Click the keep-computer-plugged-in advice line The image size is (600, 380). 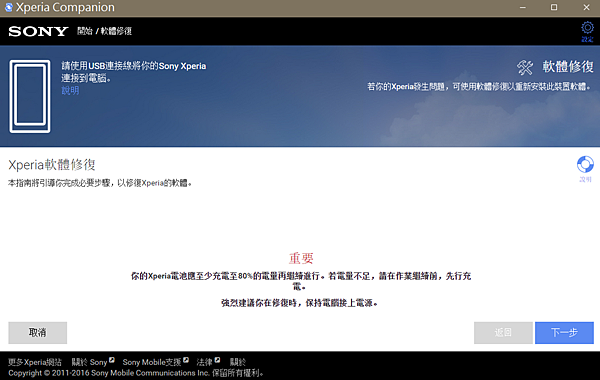pyautogui.click(x=299, y=303)
